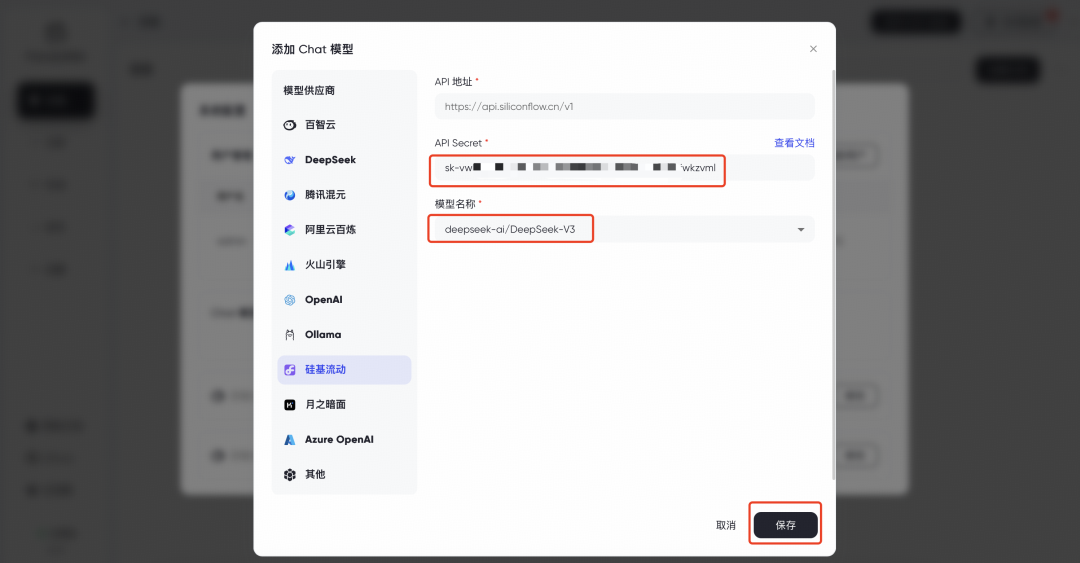Open the 查看文档 link

(794, 143)
